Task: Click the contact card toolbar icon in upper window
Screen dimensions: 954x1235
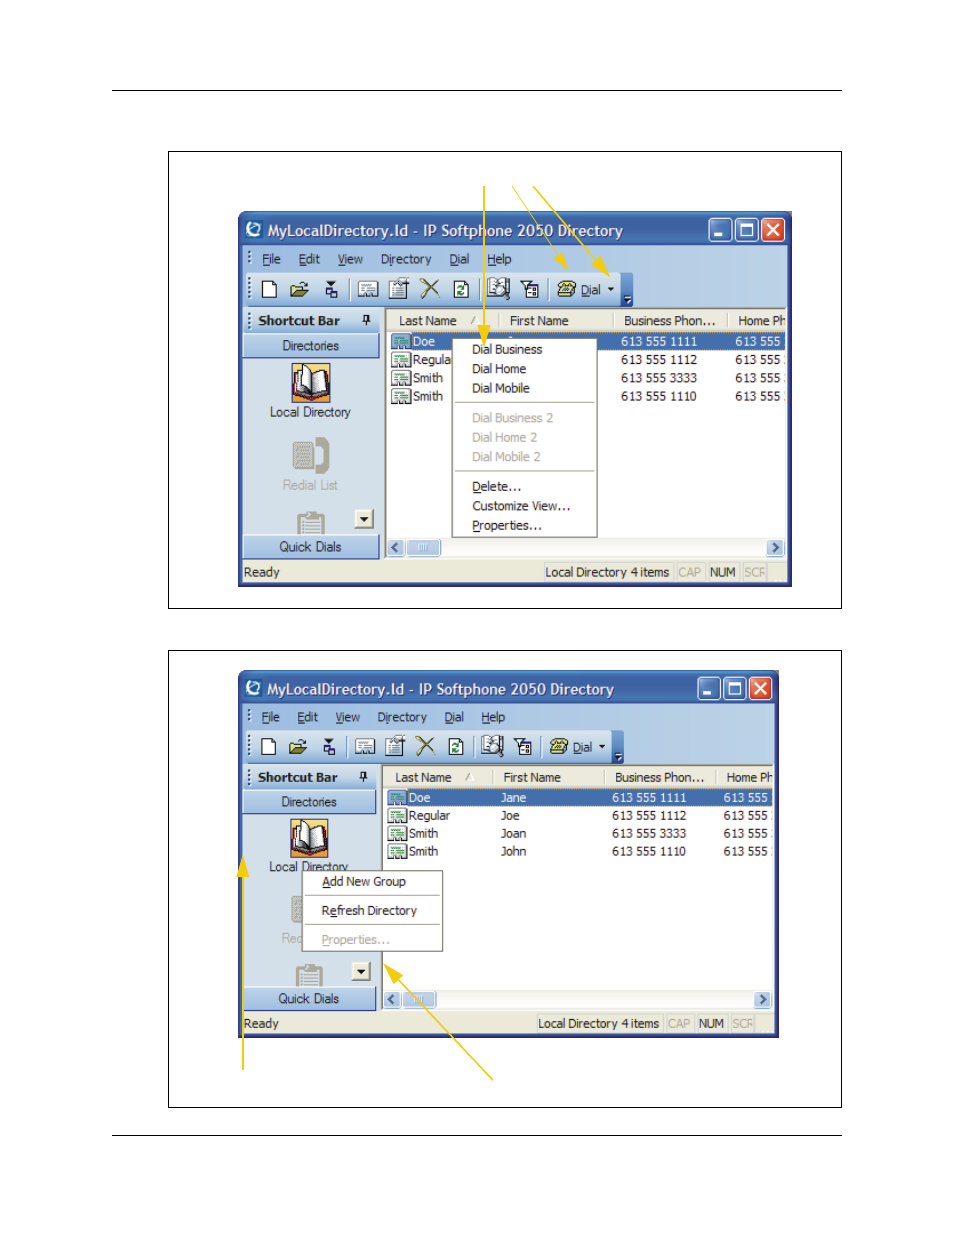Action: [x=369, y=289]
